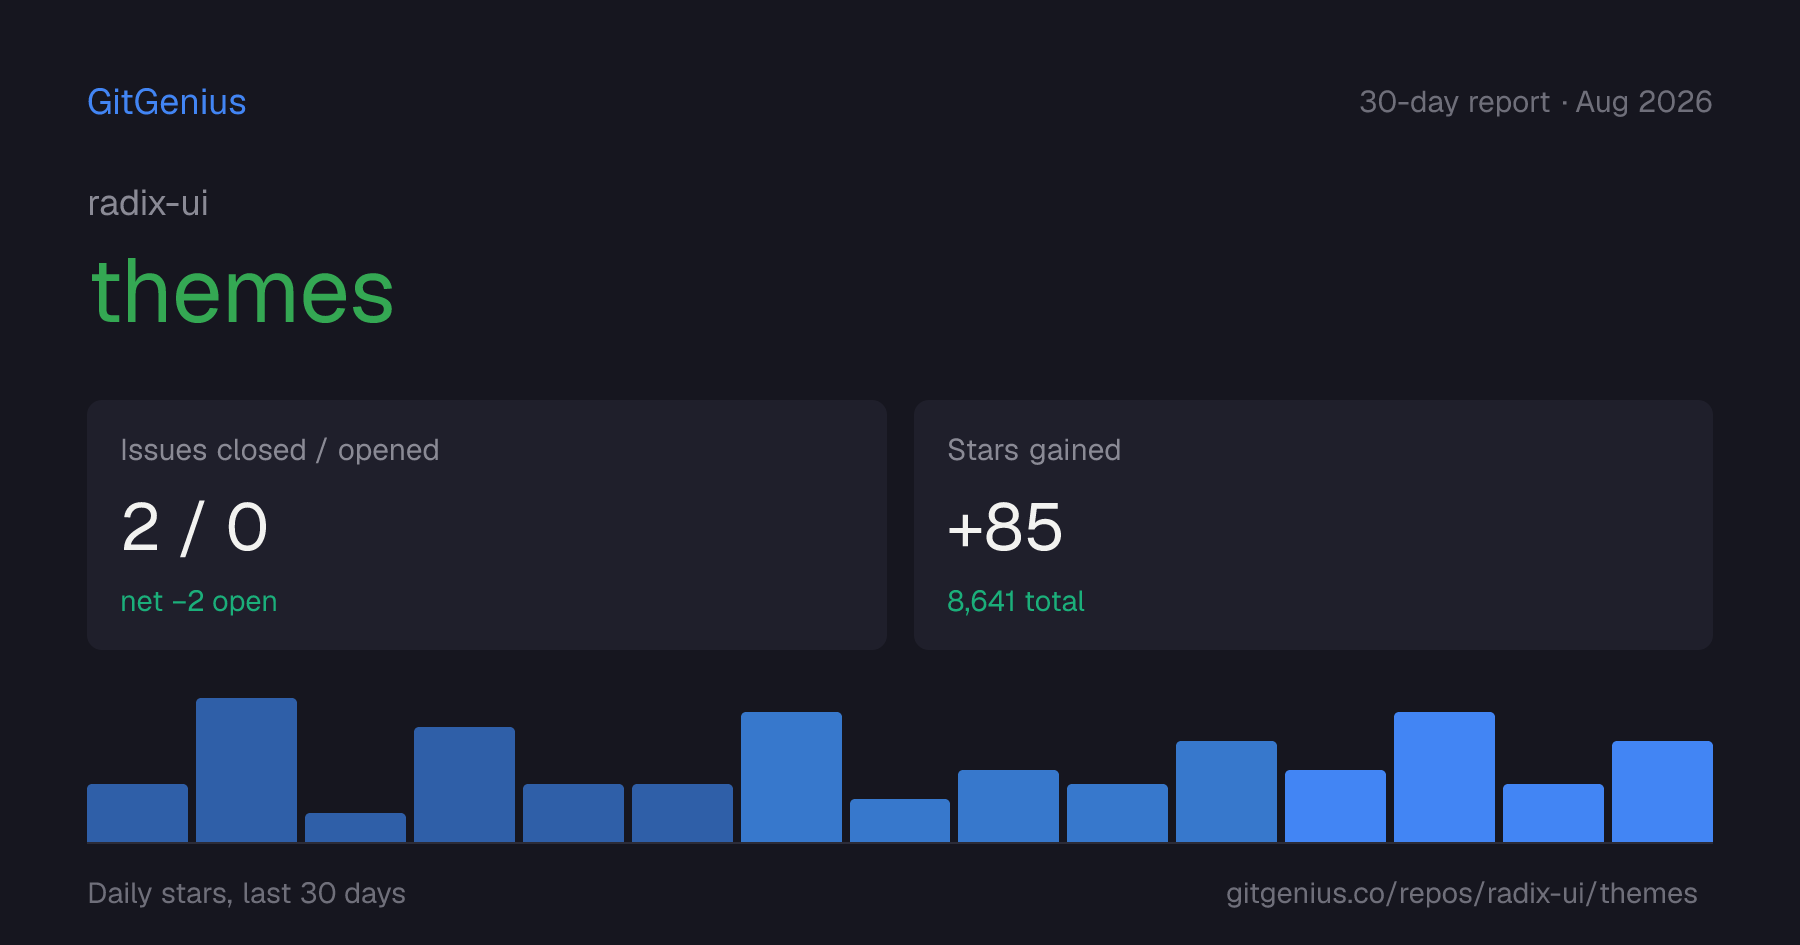Click the shortest bar in the stars chart
This screenshot has width=1800, height=945.
[x=355, y=827]
